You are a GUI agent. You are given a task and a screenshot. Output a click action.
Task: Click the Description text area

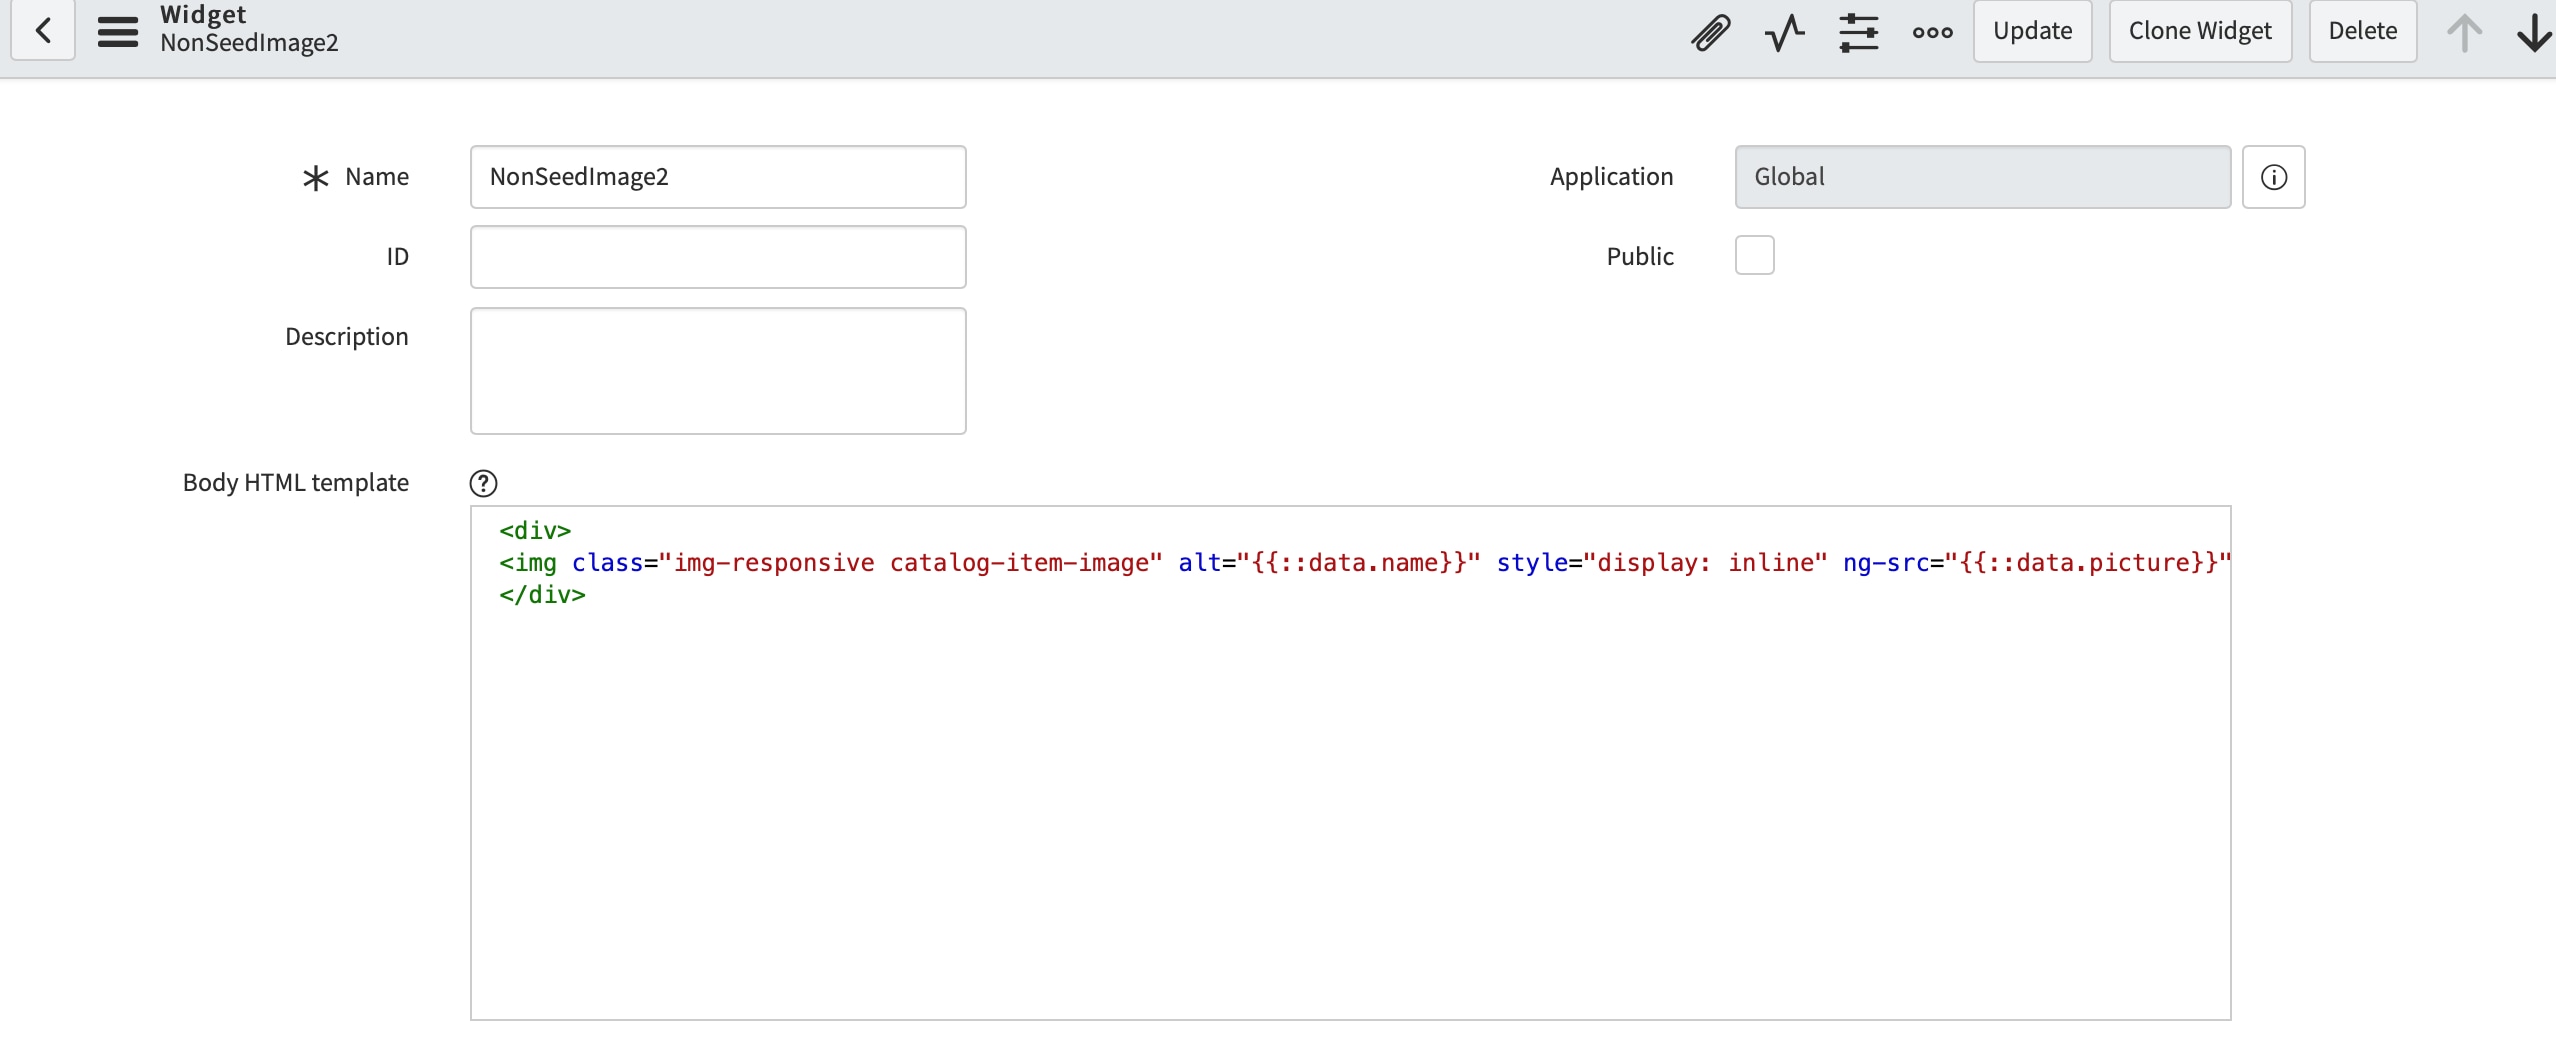(718, 371)
